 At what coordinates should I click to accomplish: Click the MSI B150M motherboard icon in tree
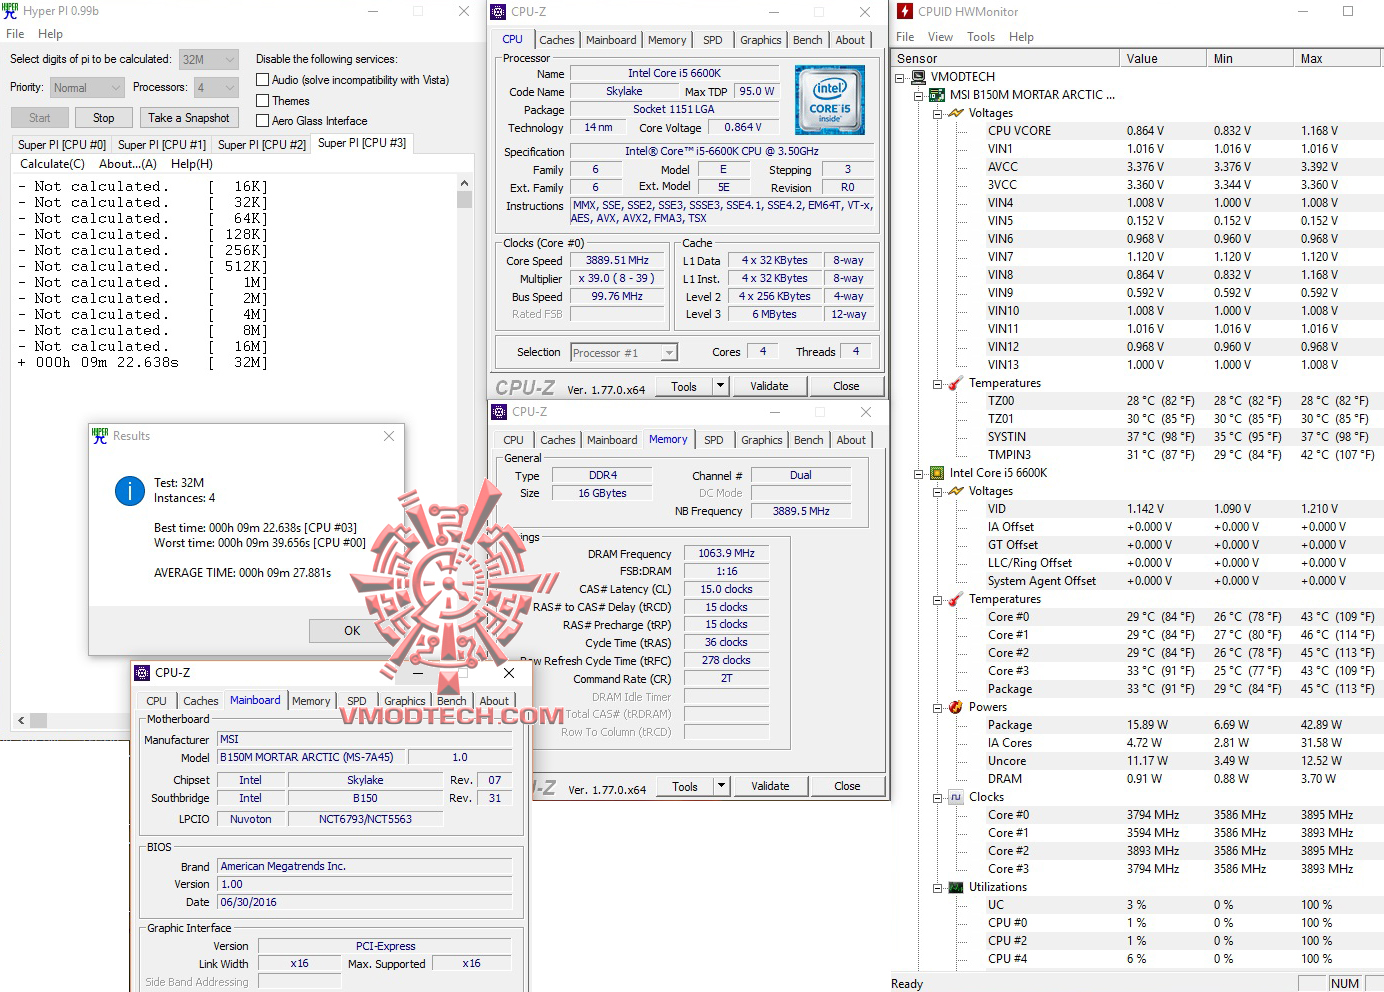tap(937, 95)
